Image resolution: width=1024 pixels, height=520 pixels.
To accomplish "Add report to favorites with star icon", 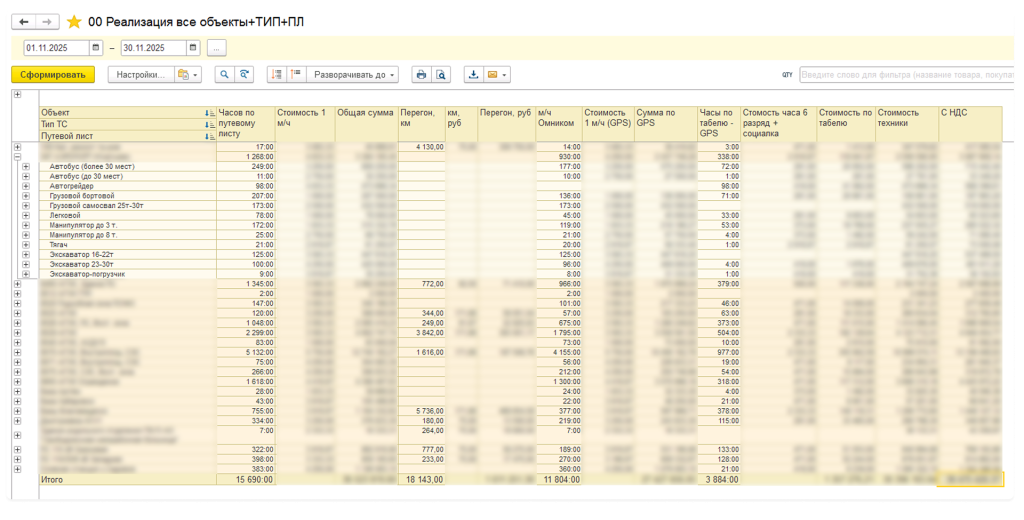I will (74, 21).
